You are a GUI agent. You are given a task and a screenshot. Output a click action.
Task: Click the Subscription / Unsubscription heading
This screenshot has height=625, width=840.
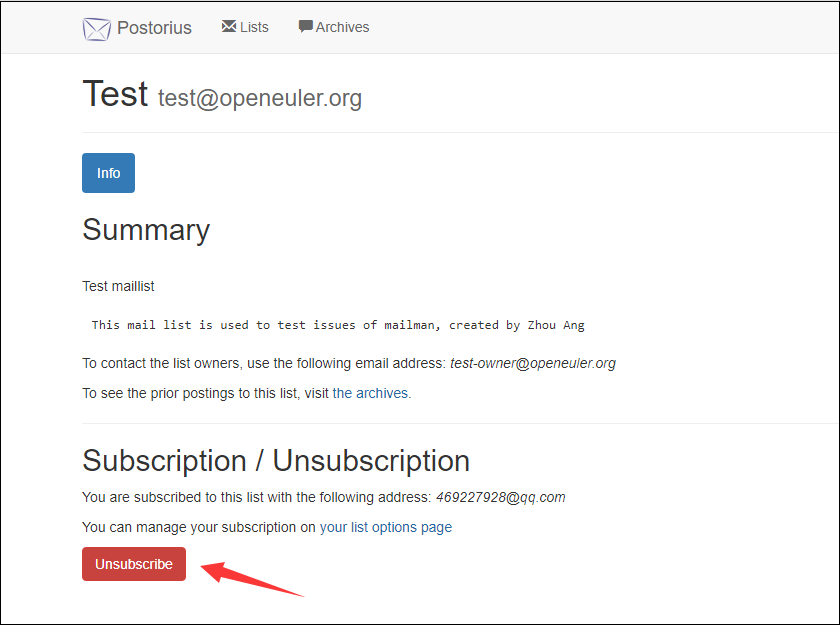(276, 460)
